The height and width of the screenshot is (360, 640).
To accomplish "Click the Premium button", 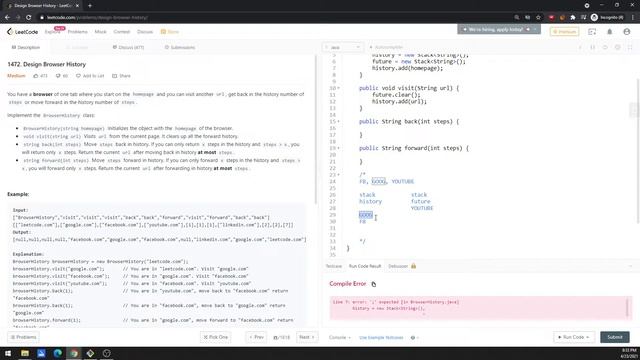I will tap(564, 31).
